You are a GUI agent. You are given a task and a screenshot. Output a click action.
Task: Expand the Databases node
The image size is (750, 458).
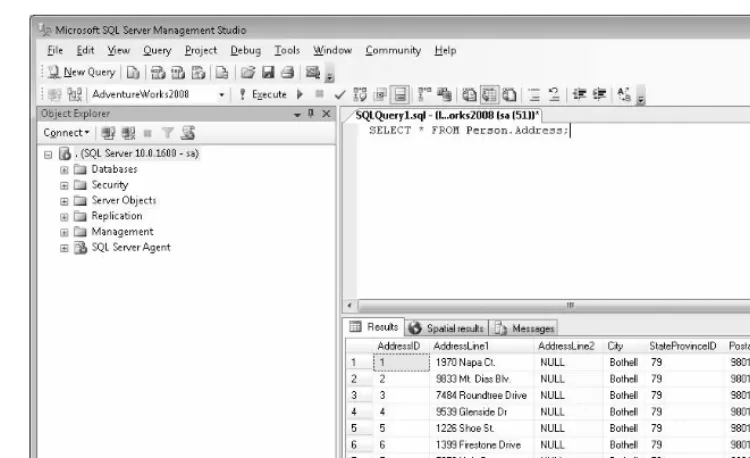point(64,170)
